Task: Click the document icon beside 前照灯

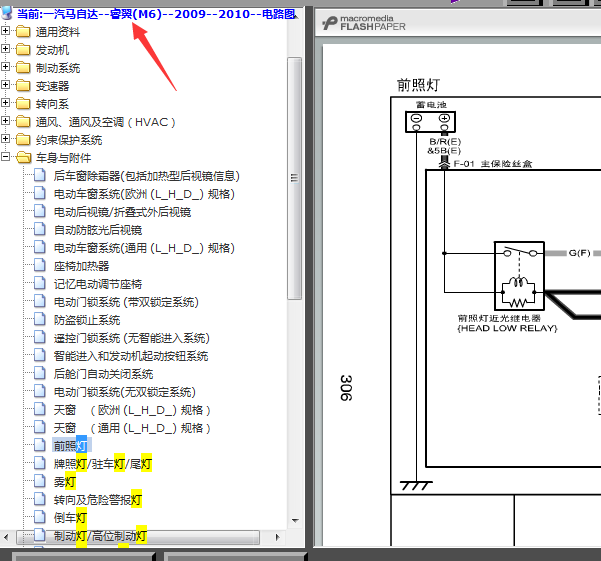Action: 39,445
